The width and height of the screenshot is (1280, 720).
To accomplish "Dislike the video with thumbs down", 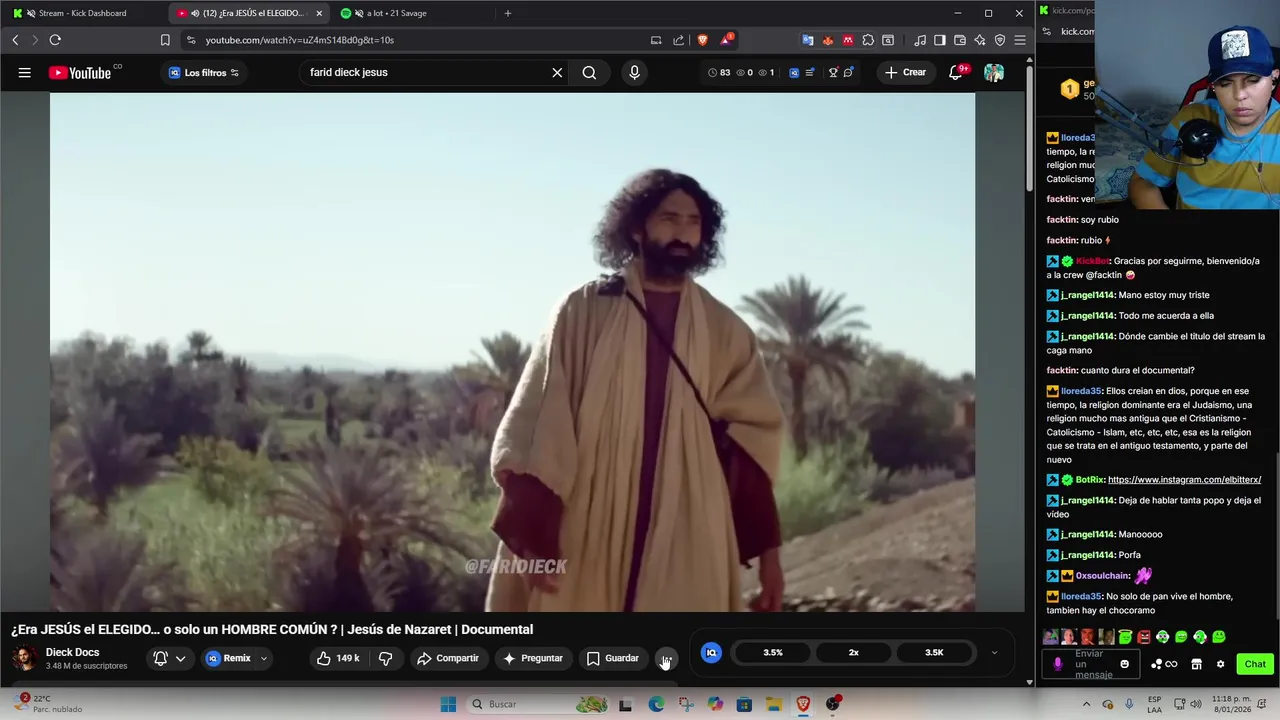I will click(x=385, y=658).
